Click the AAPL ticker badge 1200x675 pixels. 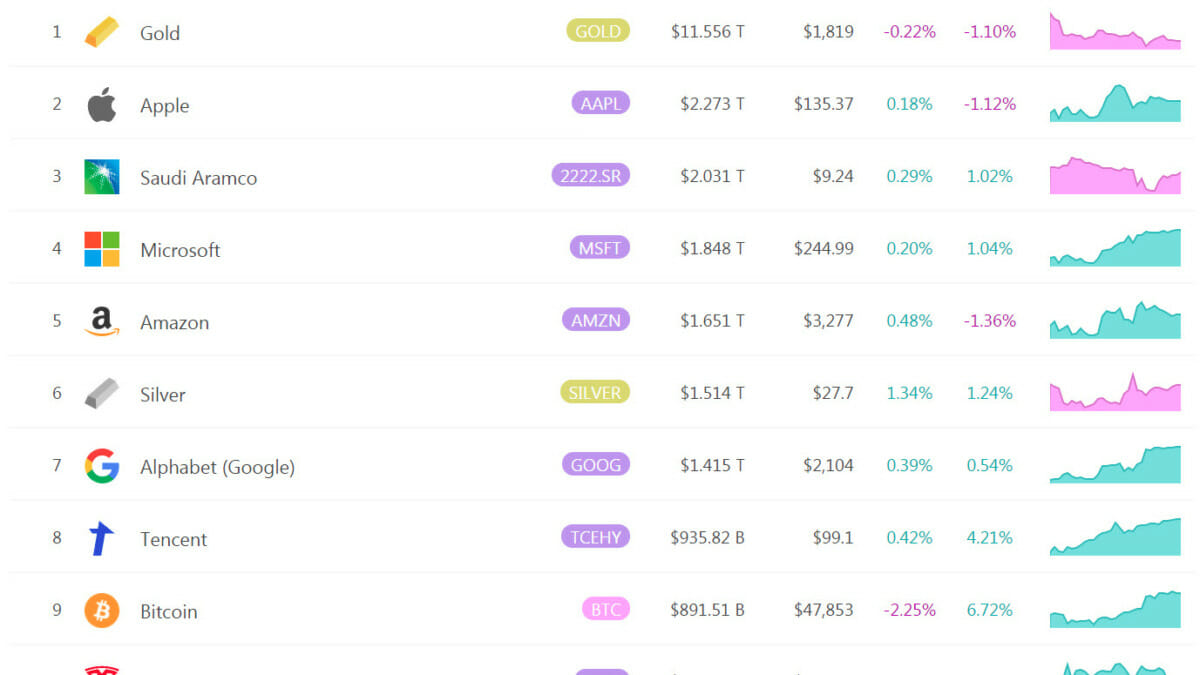(600, 103)
